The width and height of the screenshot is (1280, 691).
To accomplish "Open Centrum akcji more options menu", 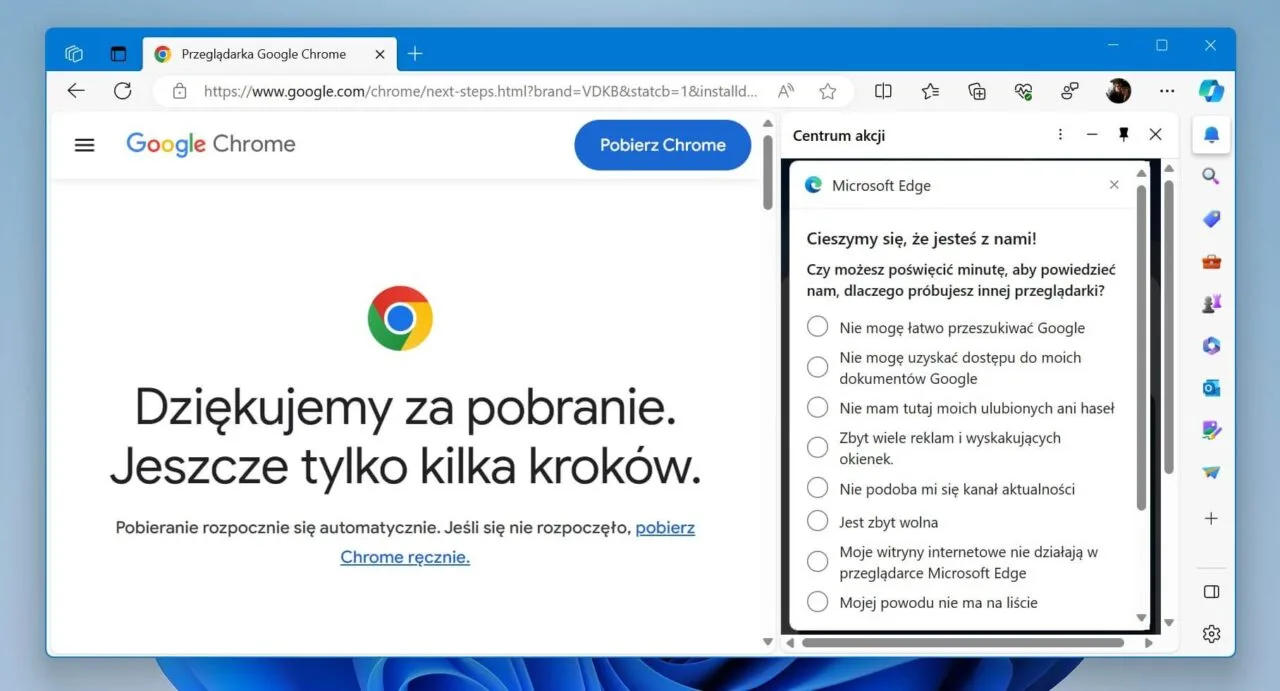I will coord(1060,135).
